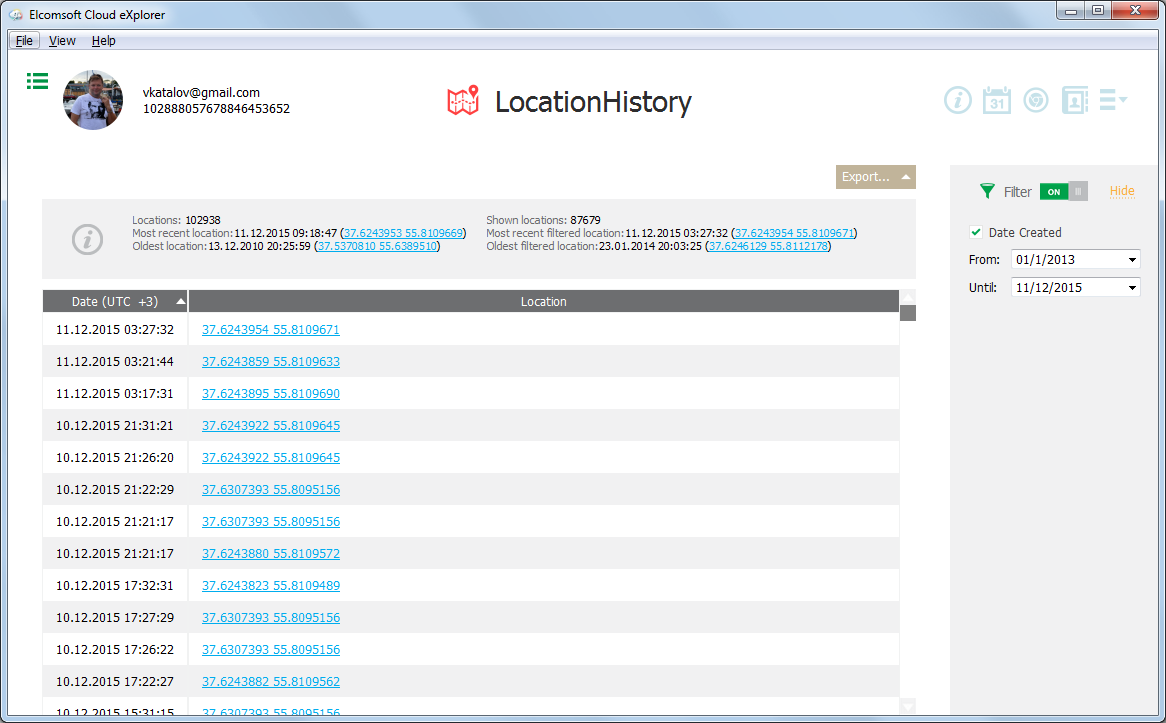The height and width of the screenshot is (723, 1166).
Task: Click the info icon beside location statistics
Action: pos(87,239)
